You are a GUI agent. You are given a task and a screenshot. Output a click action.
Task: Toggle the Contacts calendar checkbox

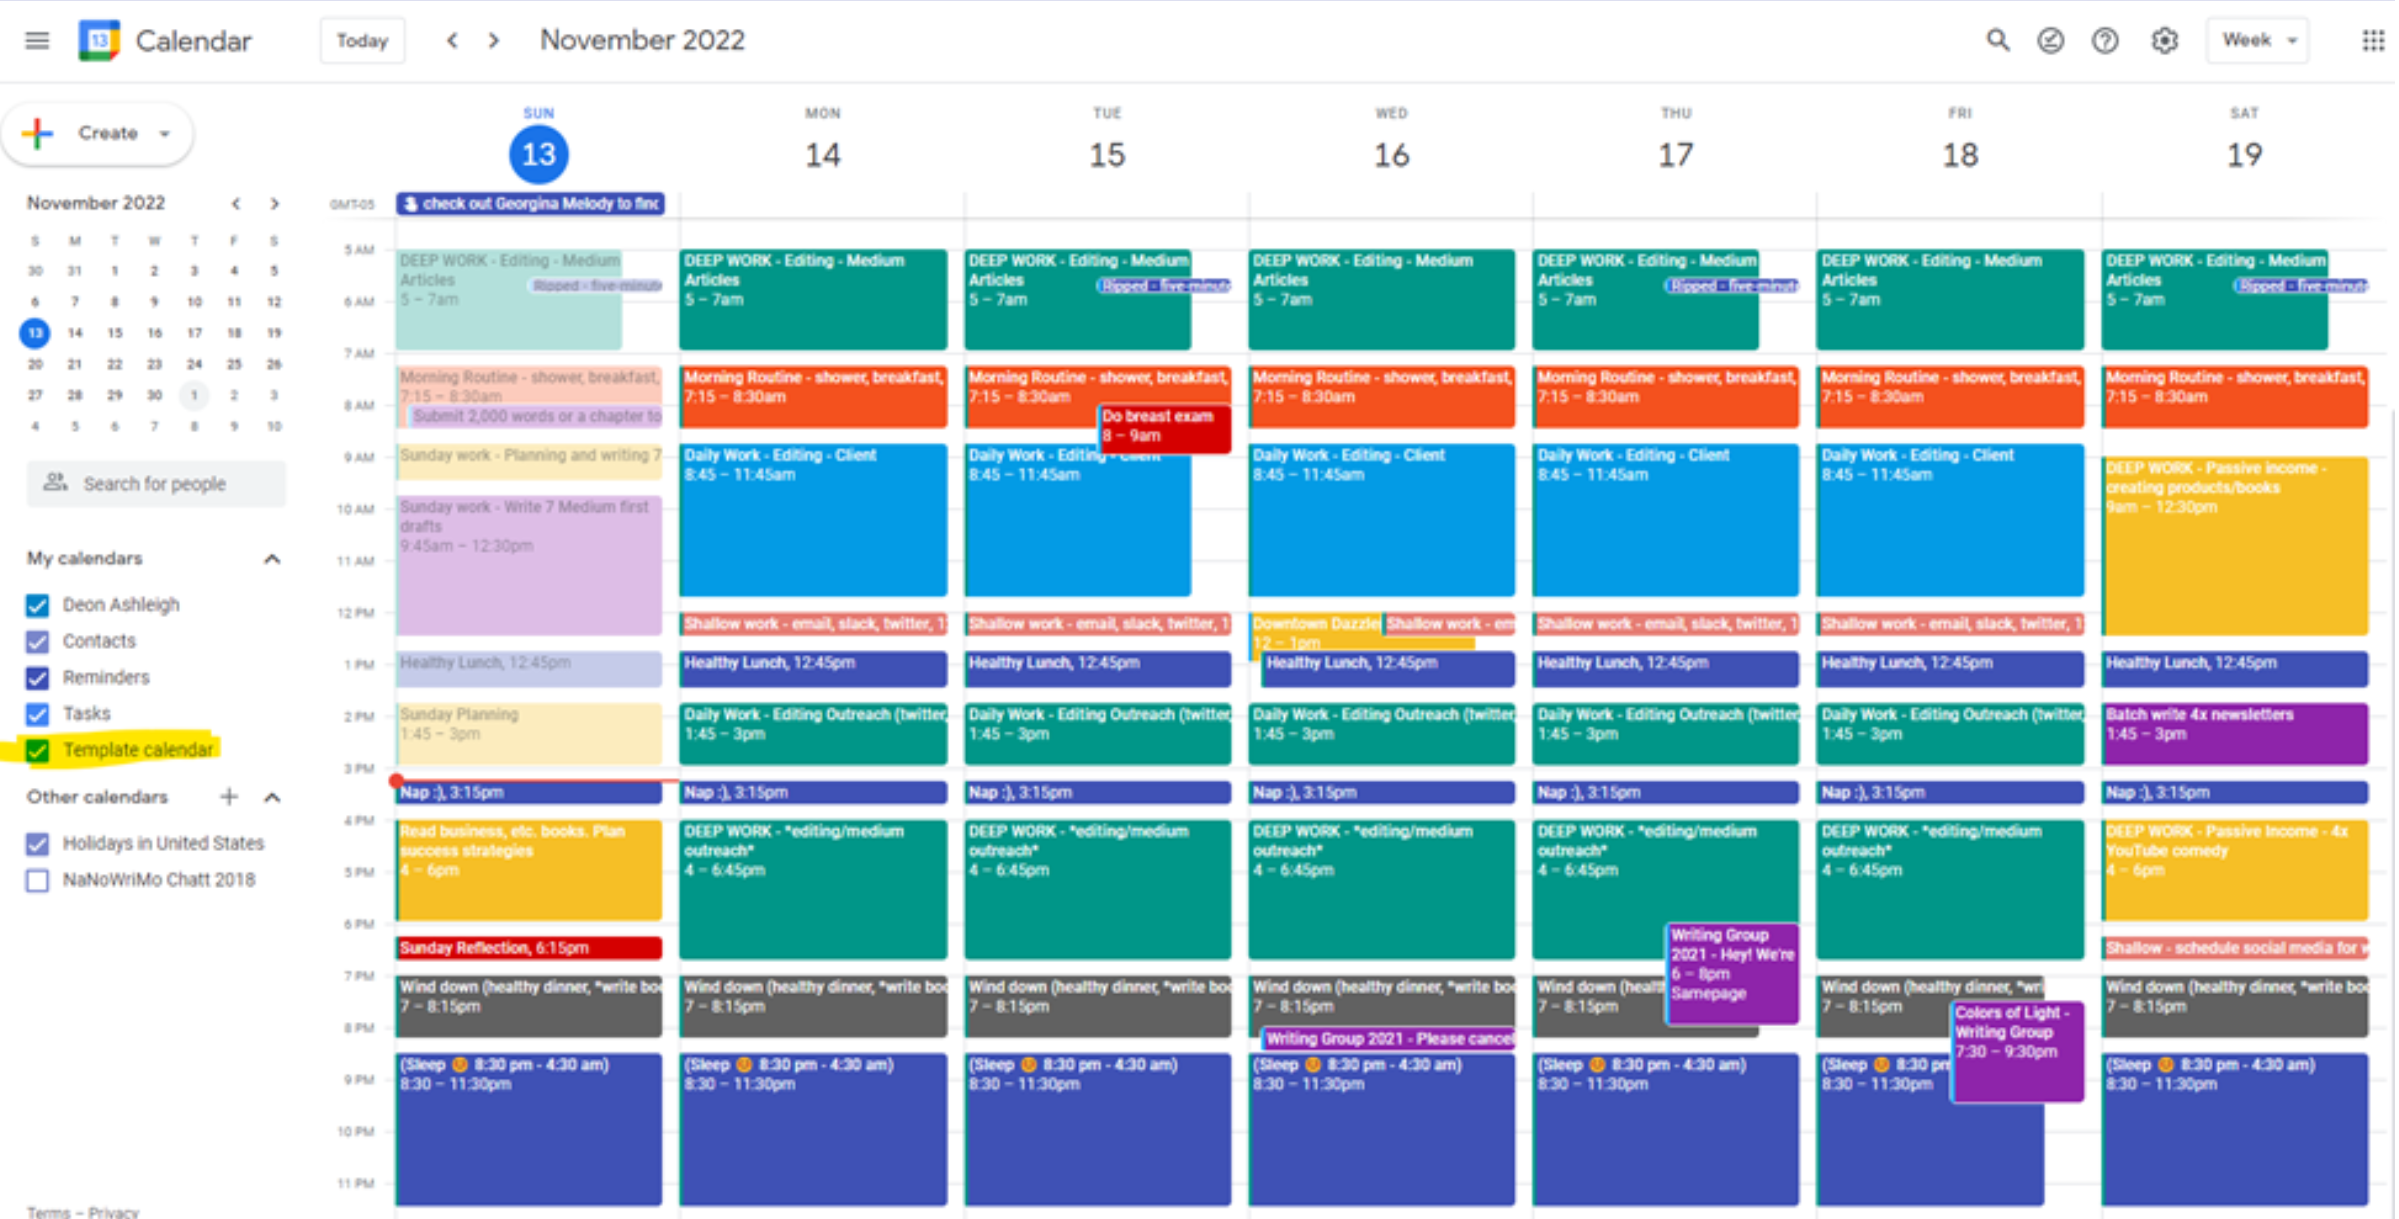tap(37, 641)
